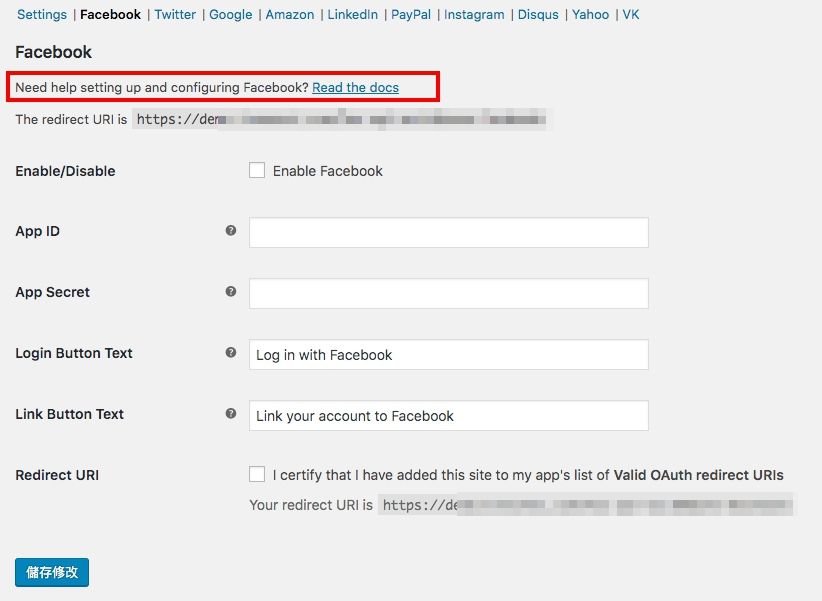
Task: Click the help icon for Link Button Text
Action: 231,414
